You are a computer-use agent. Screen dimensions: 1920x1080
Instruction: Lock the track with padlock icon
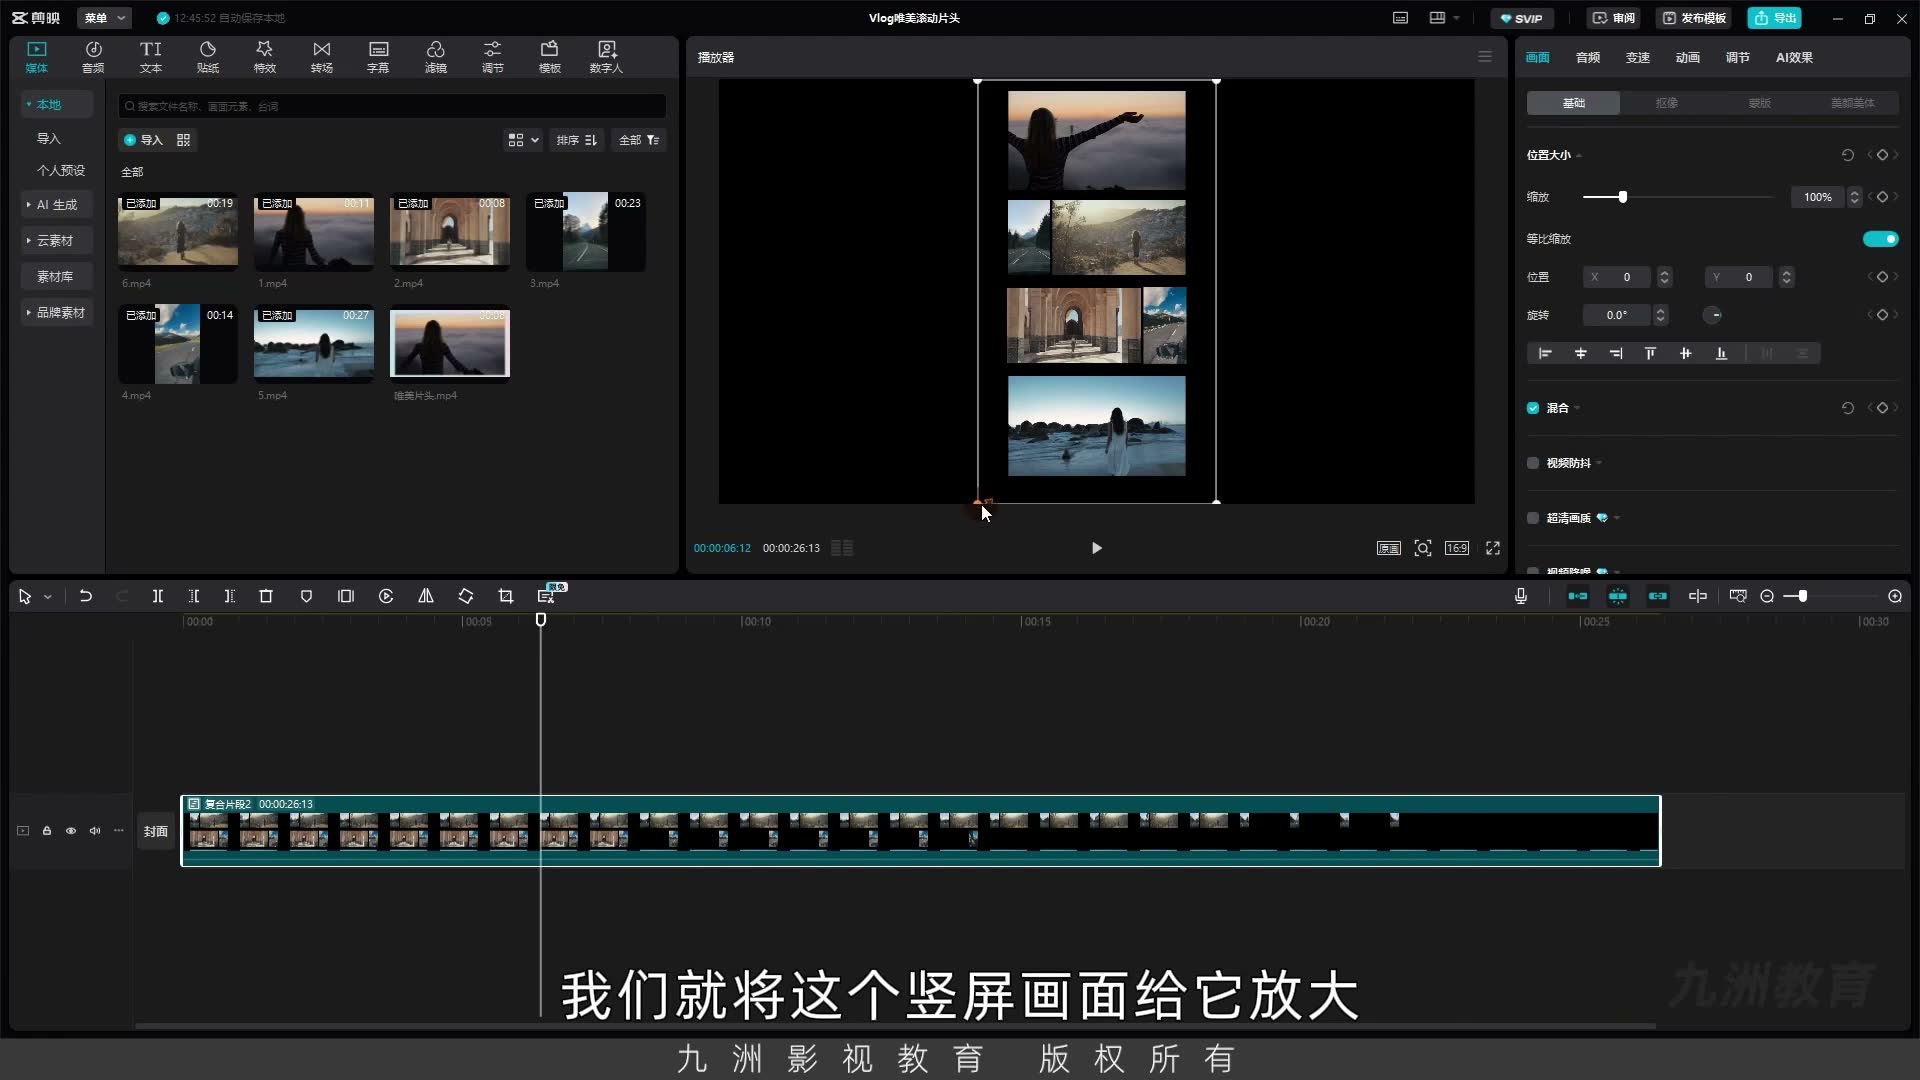pyautogui.click(x=47, y=831)
